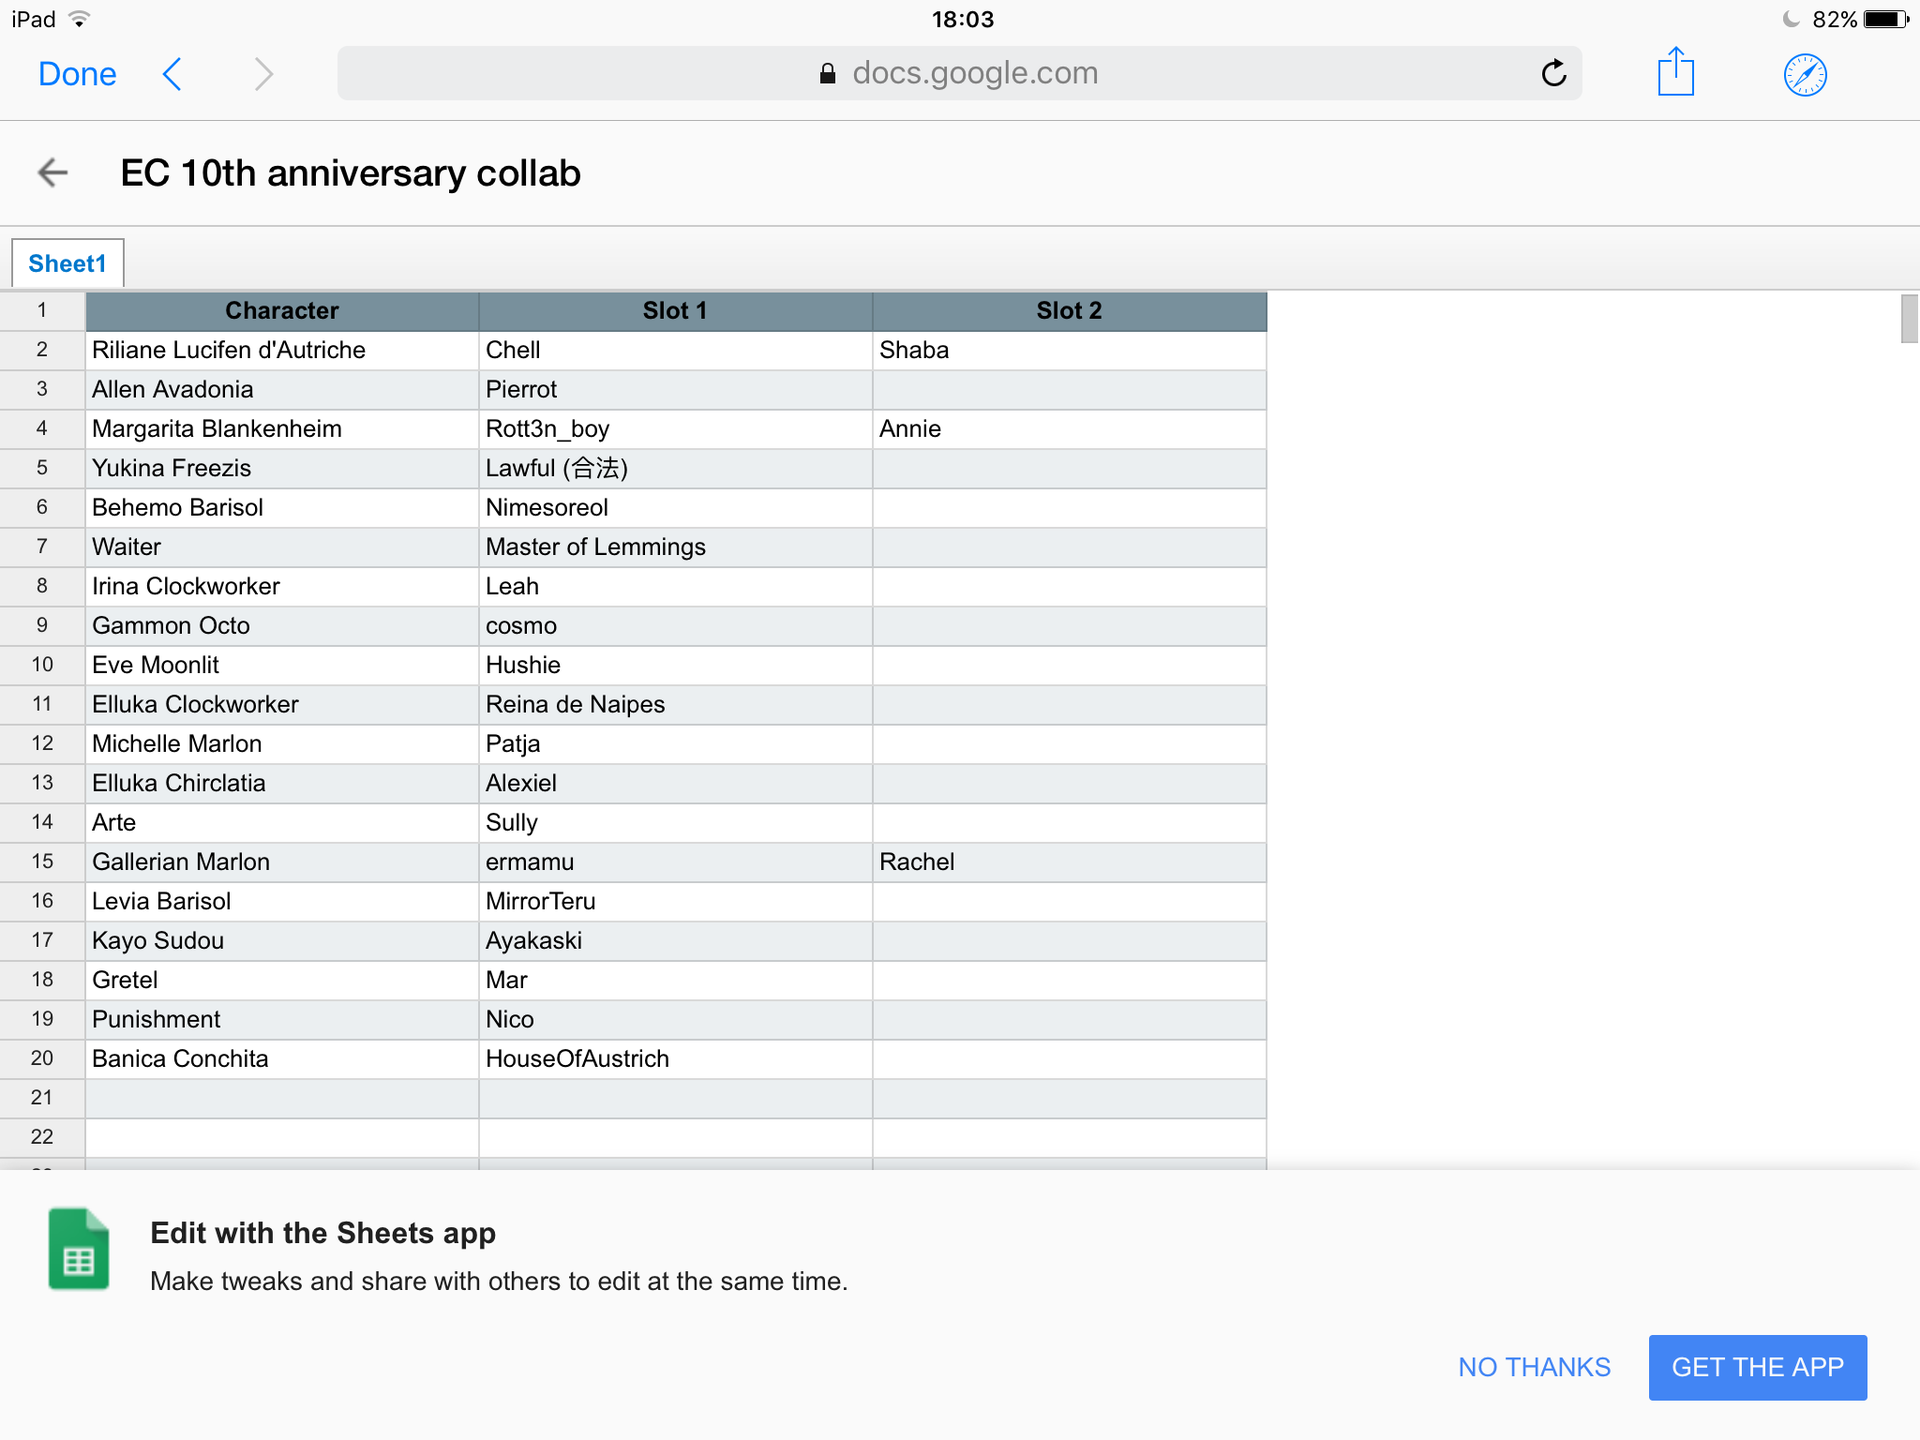This screenshot has width=1920, height=1440.
Task: Select the Hushie cell
Action: pos(675,665)
